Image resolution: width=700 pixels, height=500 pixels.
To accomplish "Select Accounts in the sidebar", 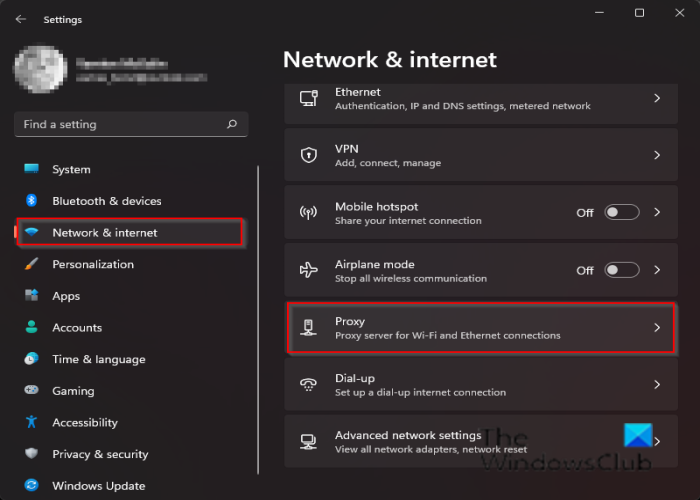I will click(77, 327).
